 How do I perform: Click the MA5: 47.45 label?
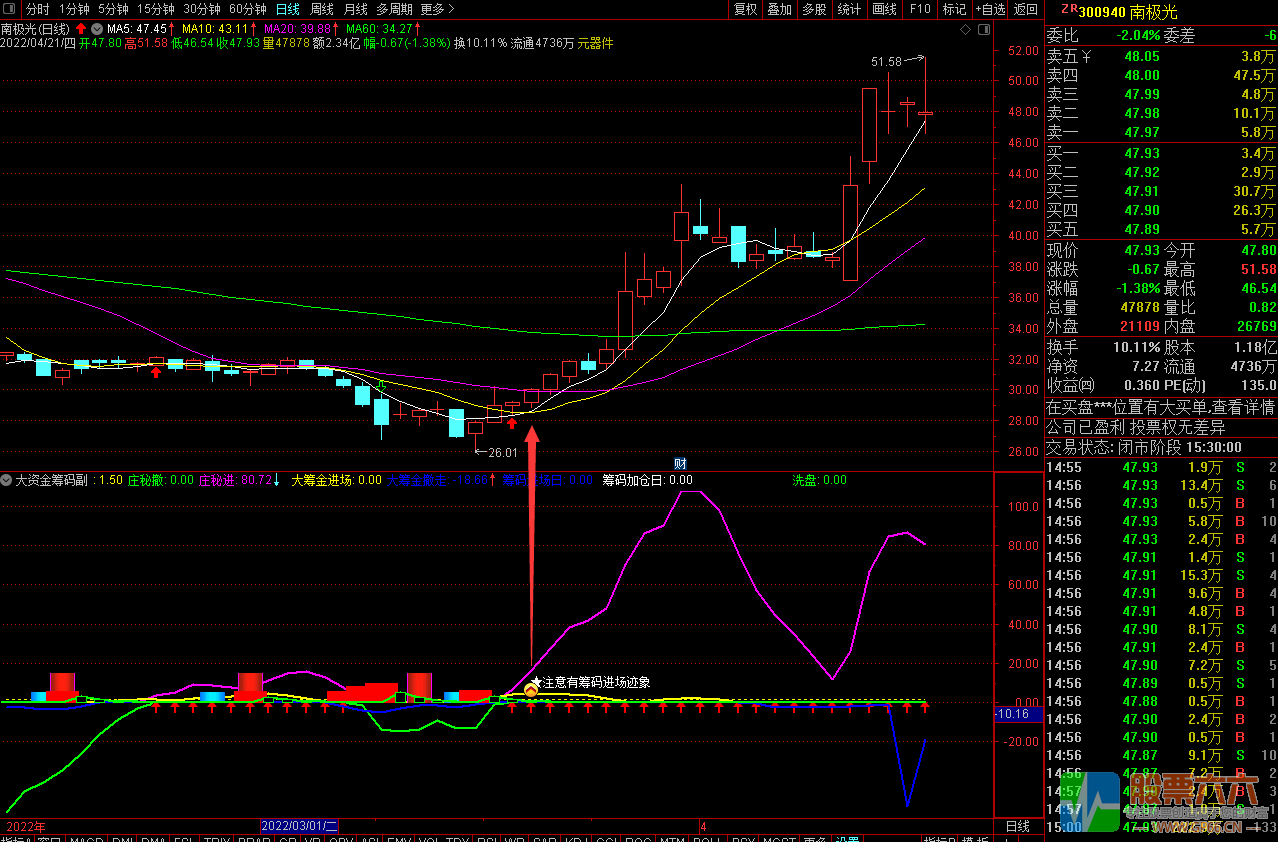point(139,28)
